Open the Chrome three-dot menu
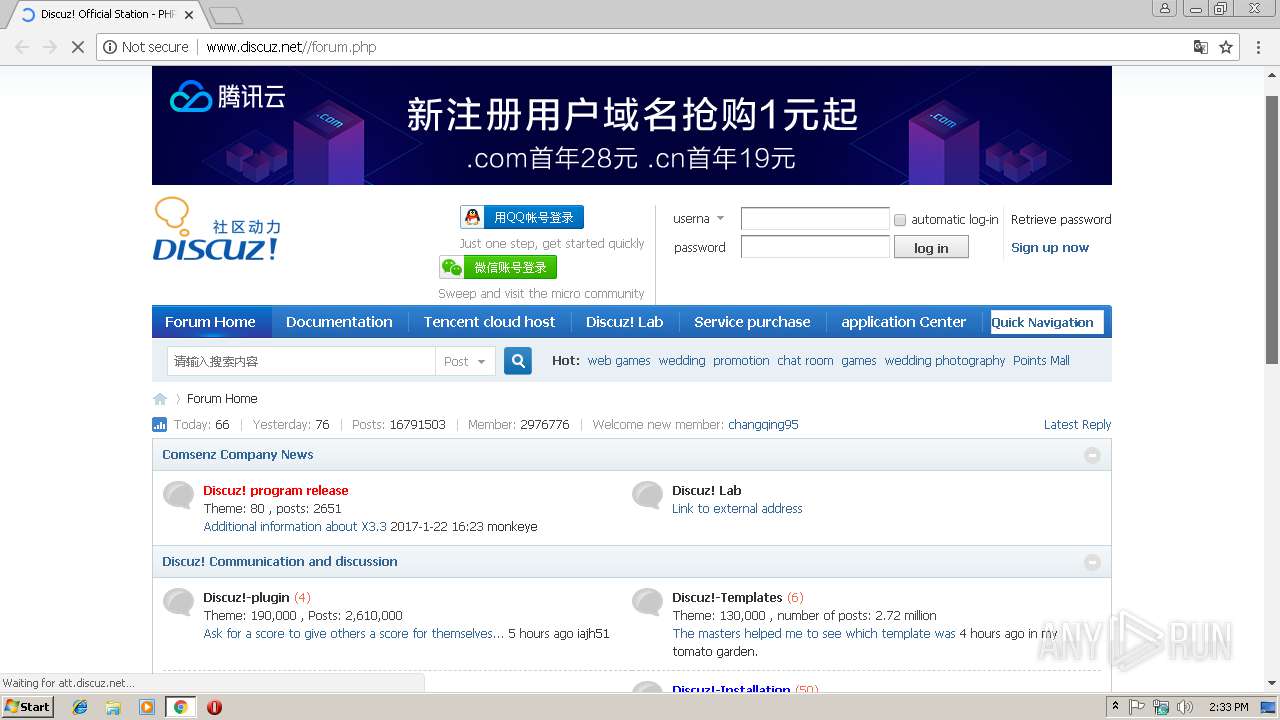Viewport: 1280px width, 720px height. (1259, 47)
